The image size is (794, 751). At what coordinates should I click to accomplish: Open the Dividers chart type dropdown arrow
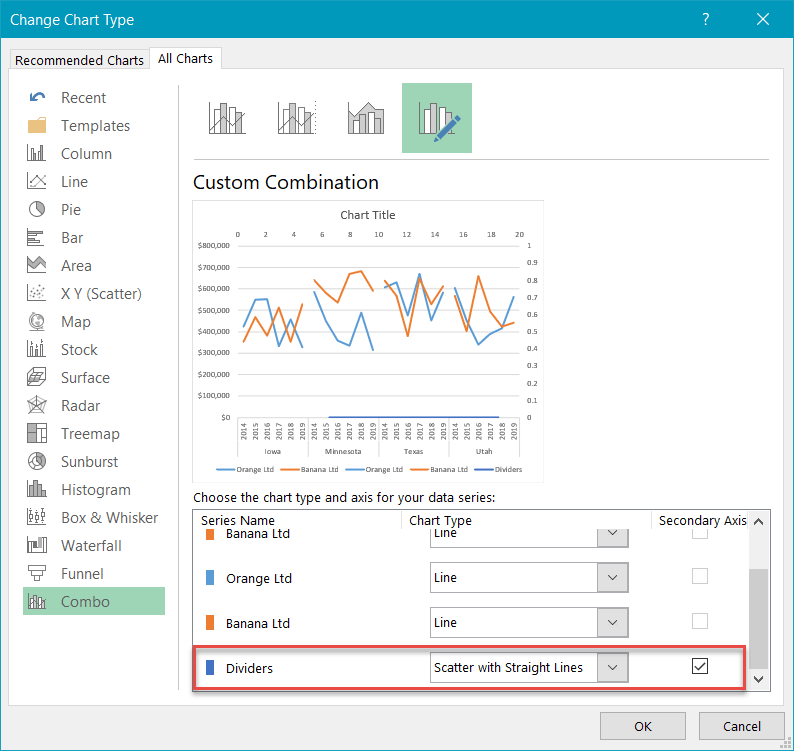pos(612,667)
